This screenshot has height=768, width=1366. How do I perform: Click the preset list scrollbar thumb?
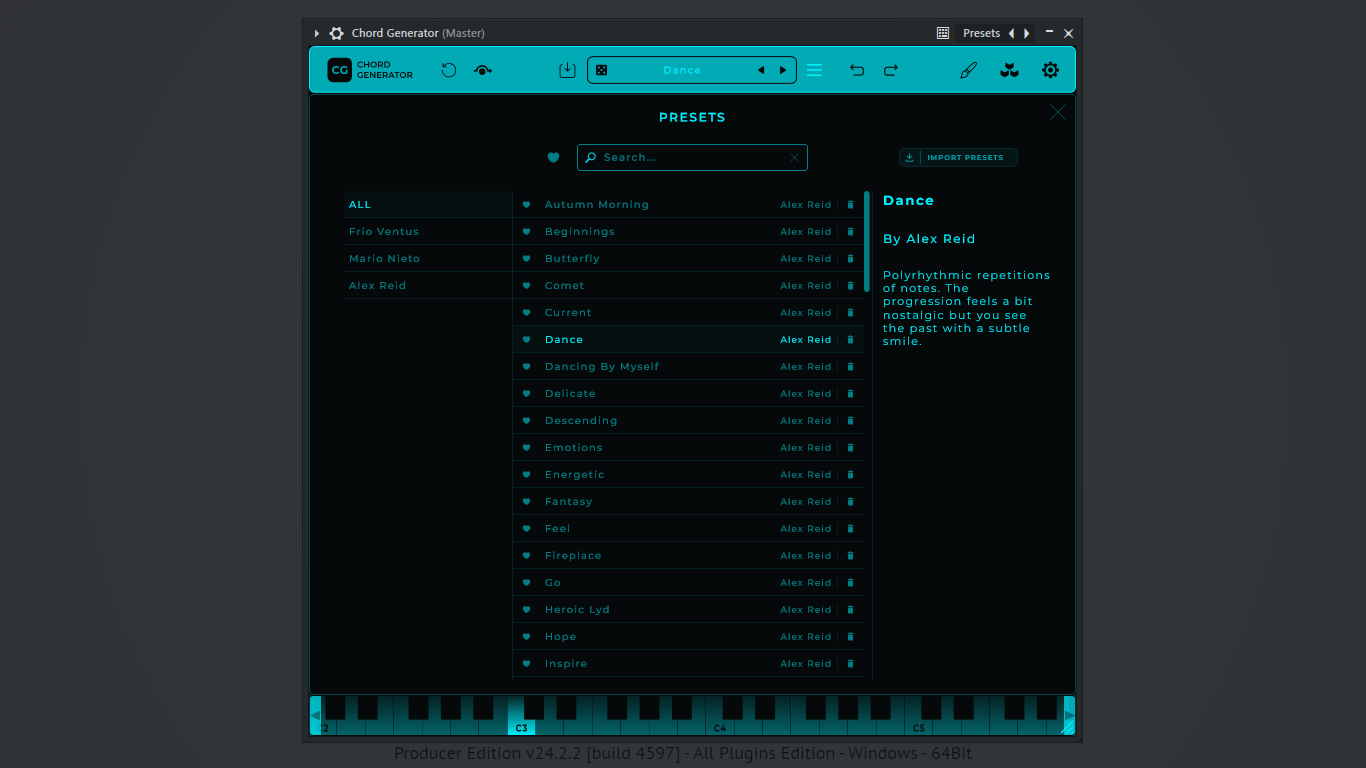867,241
